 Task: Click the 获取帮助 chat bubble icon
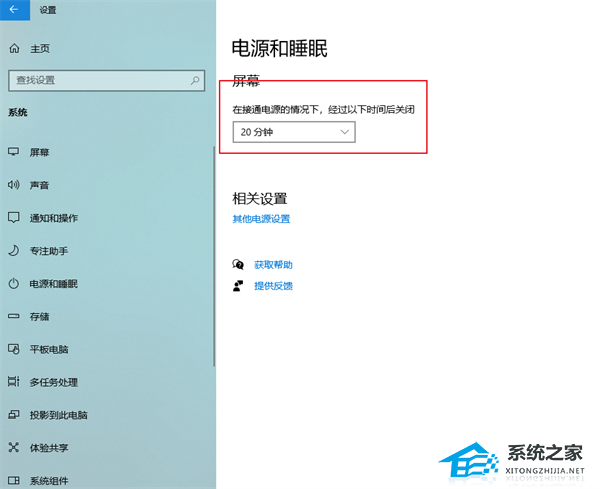[x=238, y=264]
